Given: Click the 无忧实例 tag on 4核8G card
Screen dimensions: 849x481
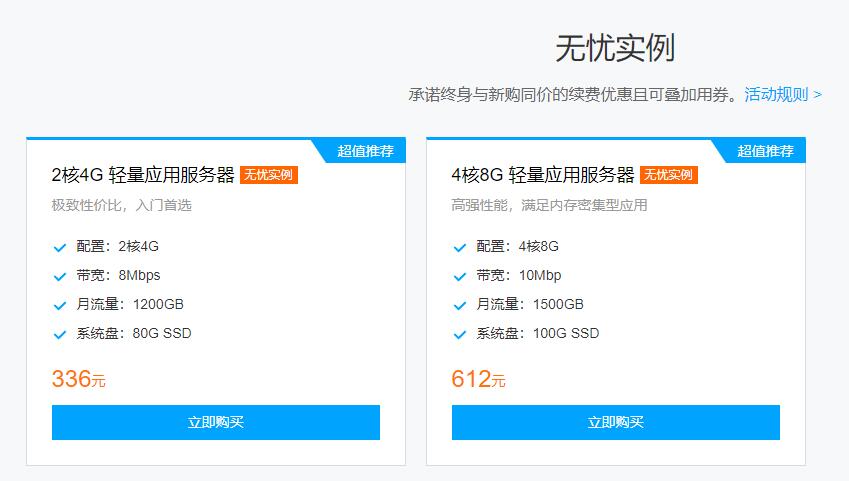Looking at the screenshot, I should point(669,175).
